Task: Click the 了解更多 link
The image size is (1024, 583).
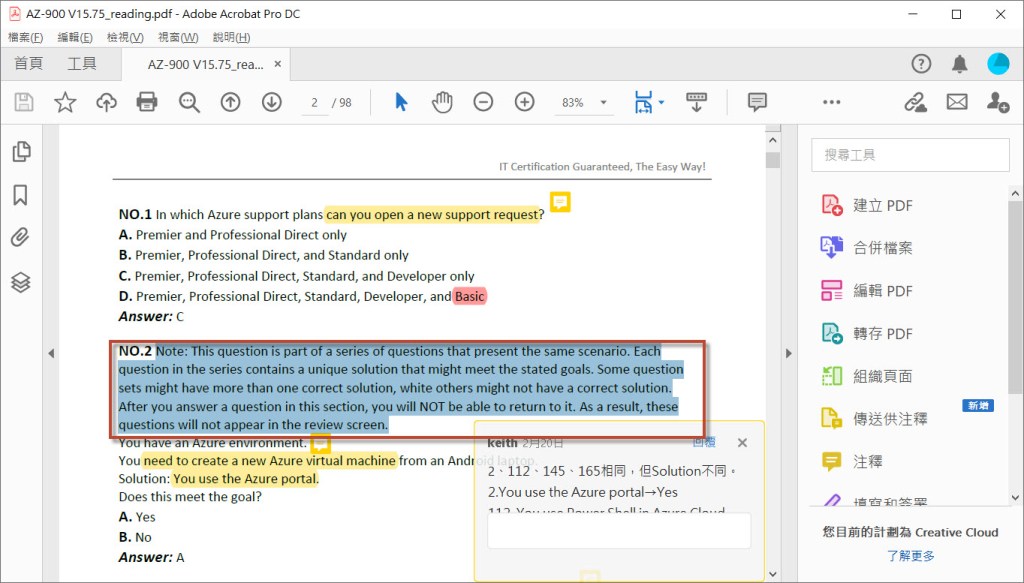Action: click(910, 556)
